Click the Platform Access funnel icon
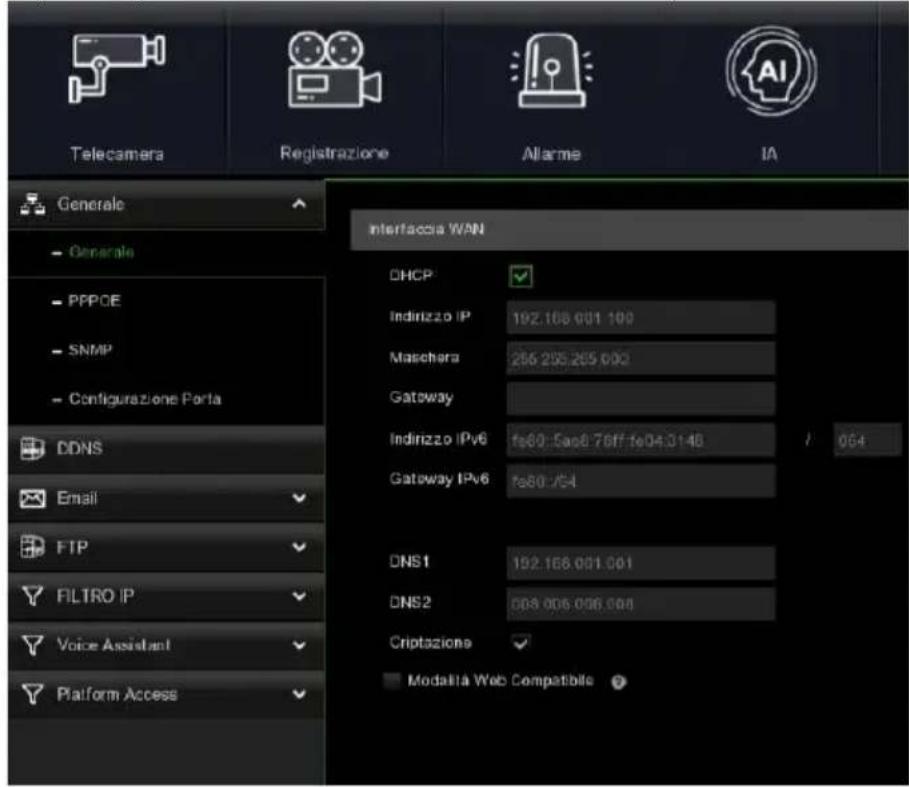Image resolution: width=909 pixels, height=787 pixels. coord(32,694)
